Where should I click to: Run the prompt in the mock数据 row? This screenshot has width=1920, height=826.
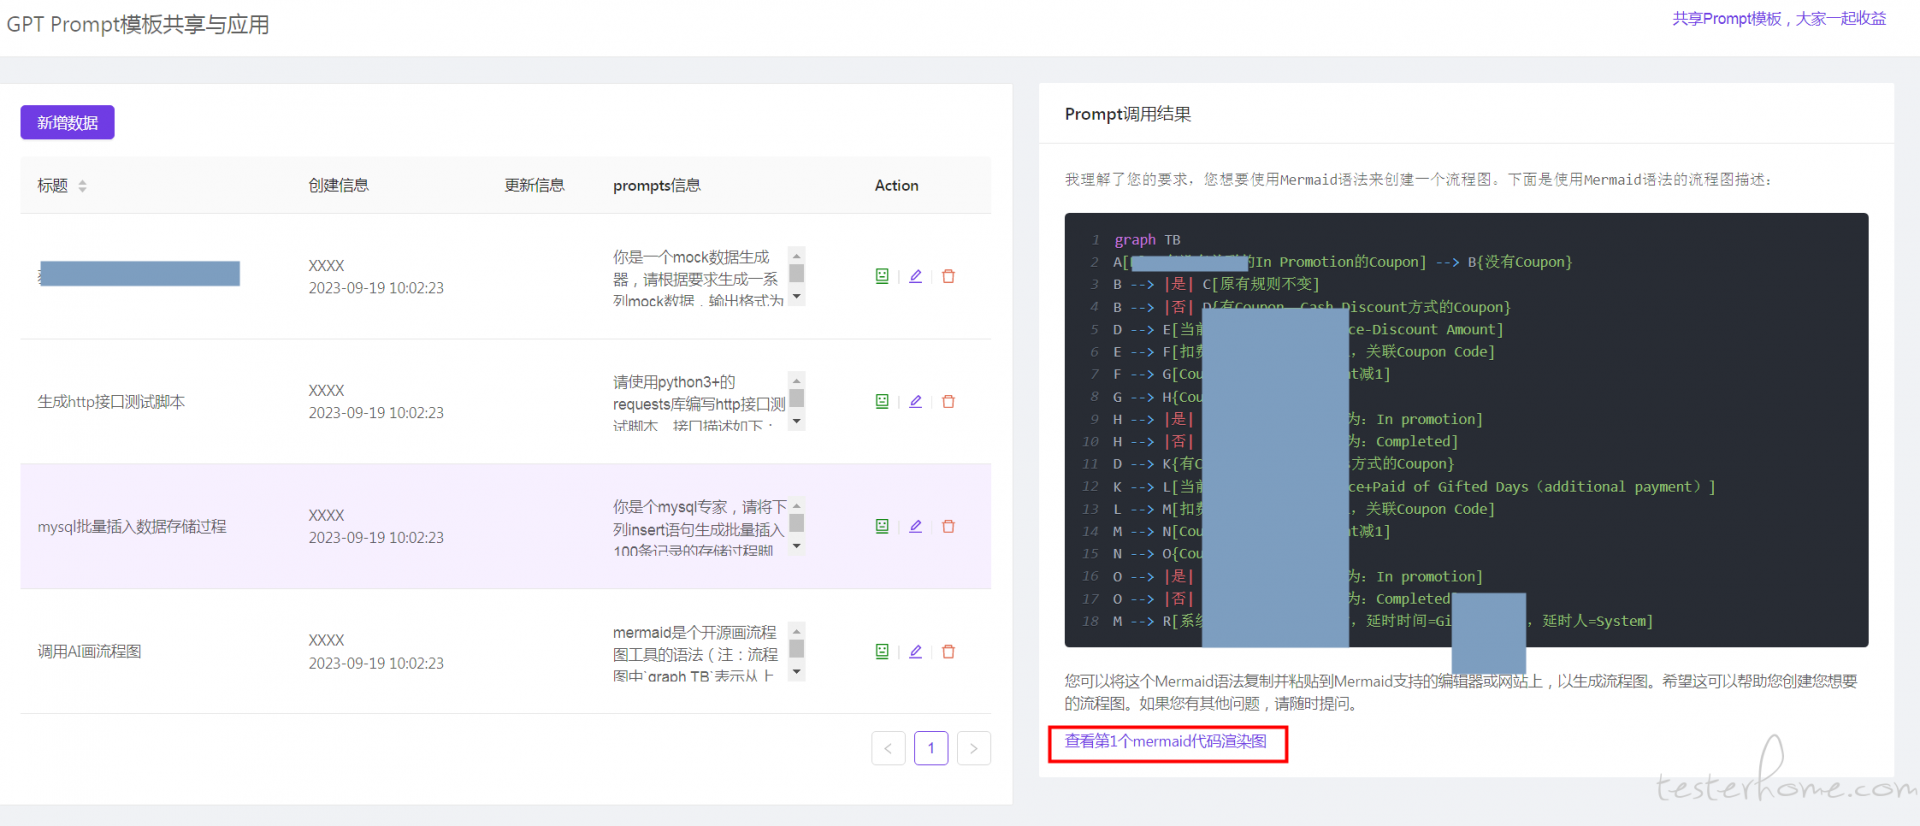pyautogui.click(x=882, y=276)
